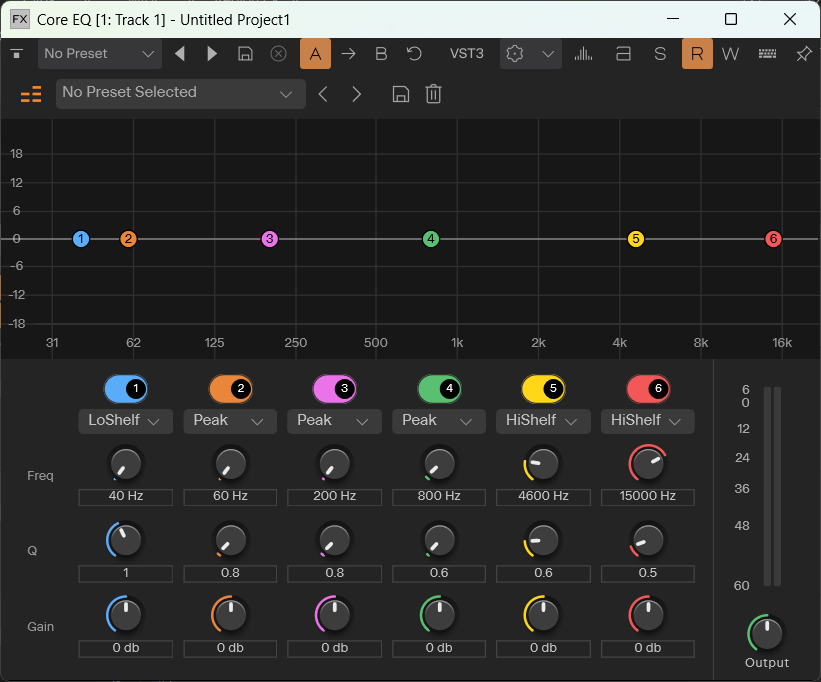
Task: Toggle automation Read R button
Action: [x=697, y=53]
